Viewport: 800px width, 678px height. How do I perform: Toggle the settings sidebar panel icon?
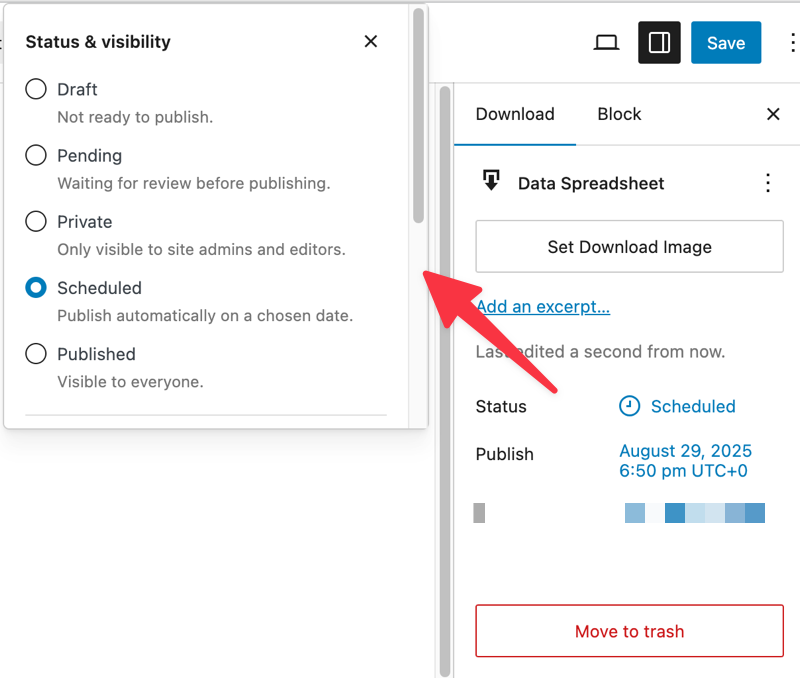658,42
